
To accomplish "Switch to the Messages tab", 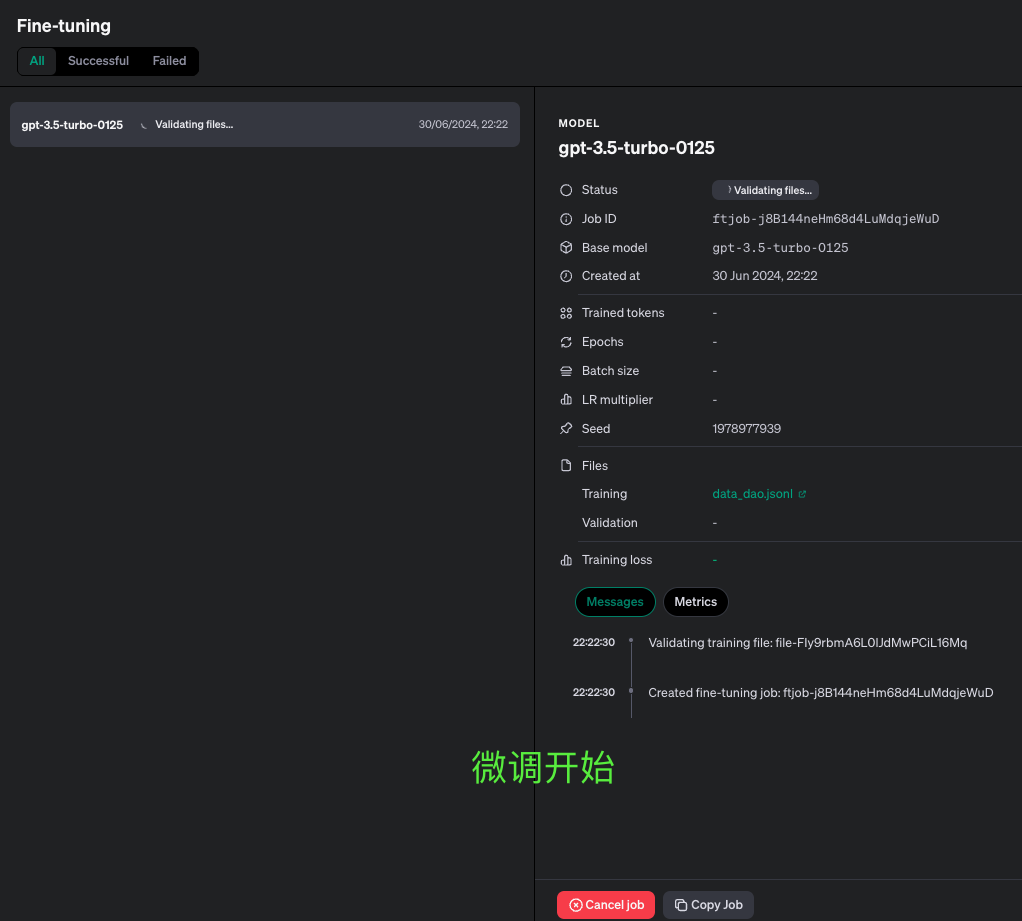I will tap(615, 602).
